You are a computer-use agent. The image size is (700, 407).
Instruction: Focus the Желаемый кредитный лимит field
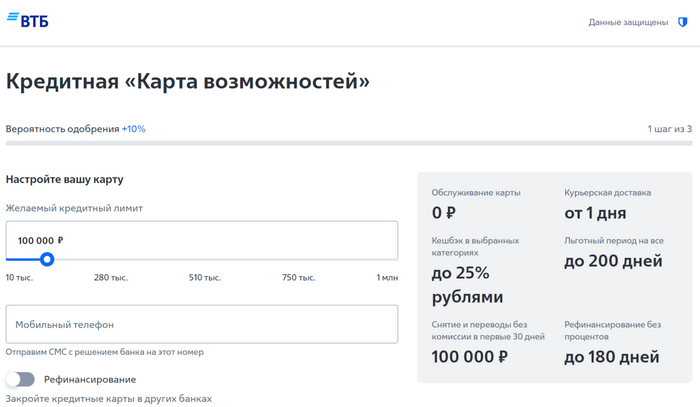pos(202,240)
